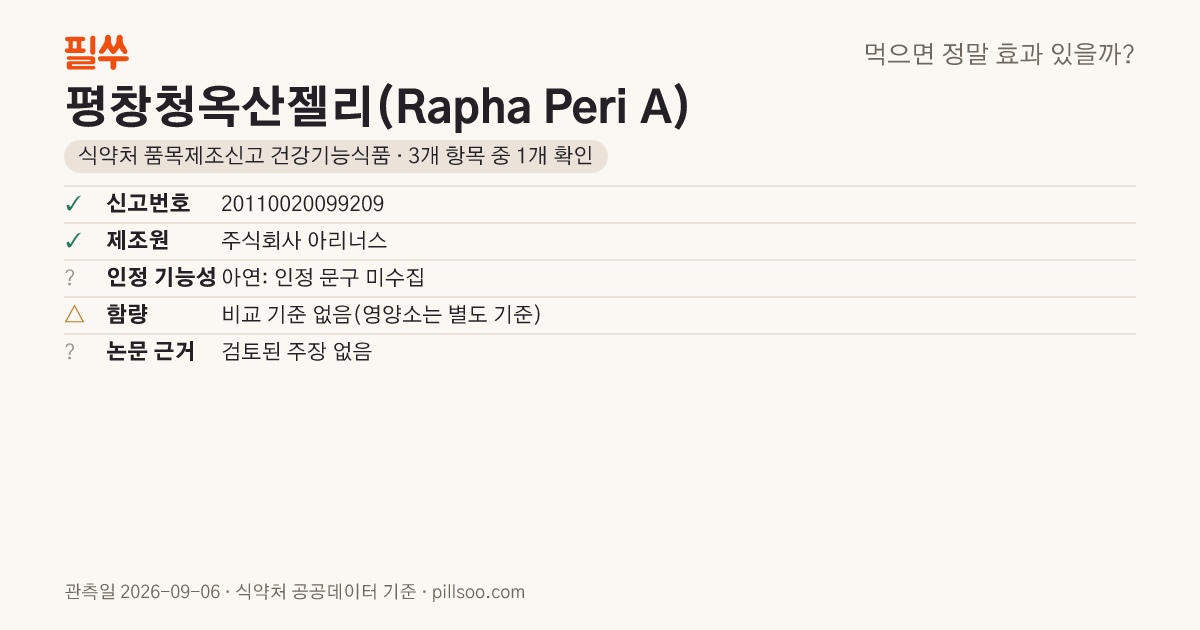Click the 인정 기능성 row label
Image resolution: width=1200 pixels, height=630 pixels.
161,278
